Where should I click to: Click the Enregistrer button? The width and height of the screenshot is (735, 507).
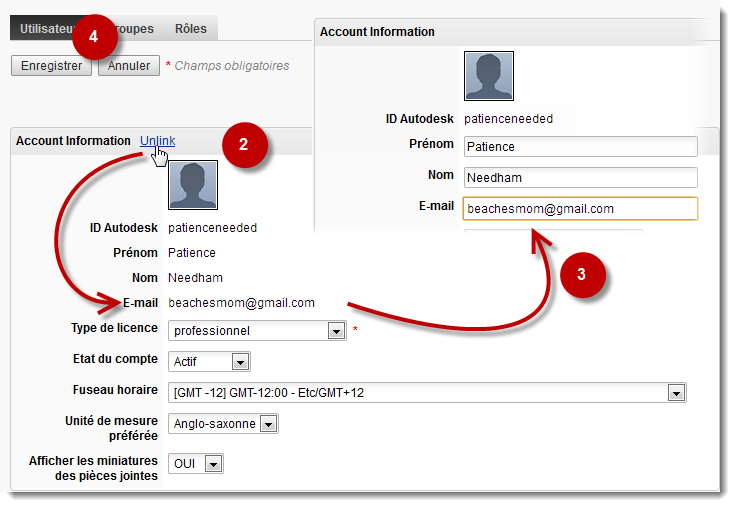(52, 66)
